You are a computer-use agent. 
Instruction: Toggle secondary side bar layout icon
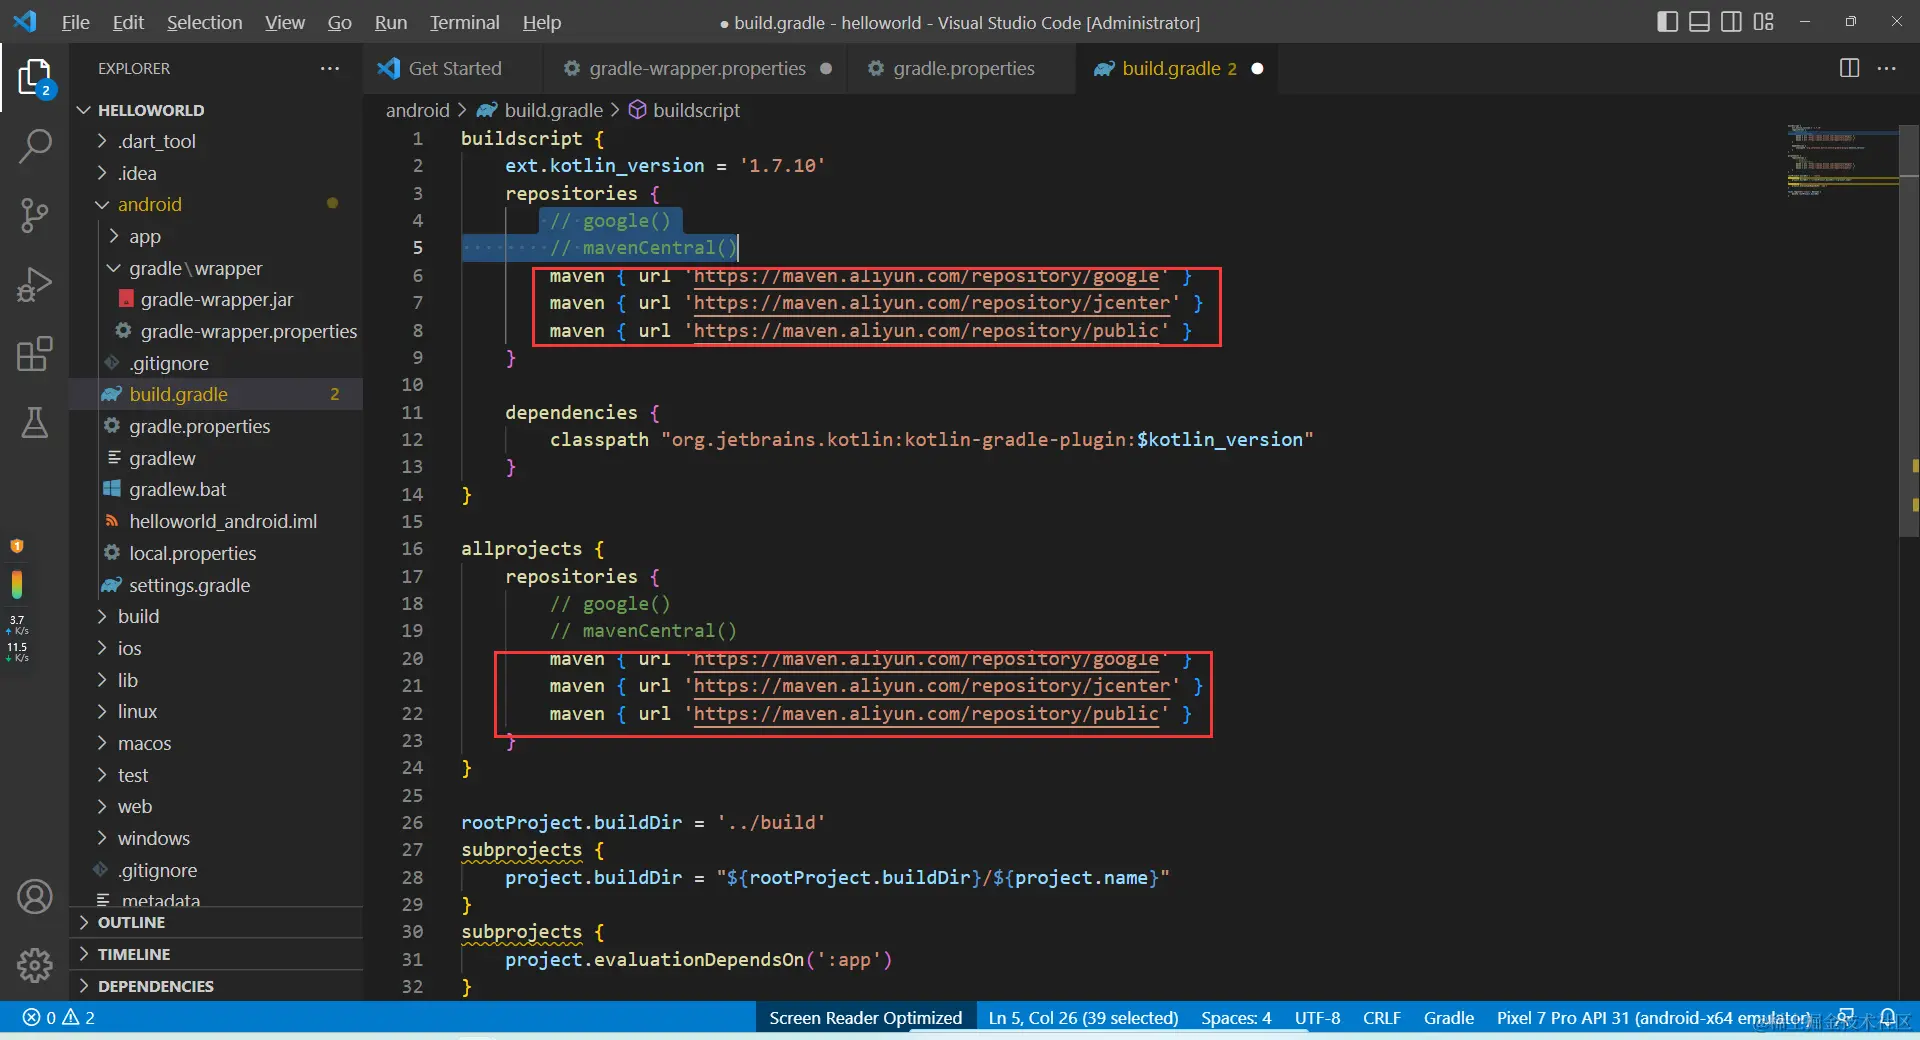coord(1731,22)
